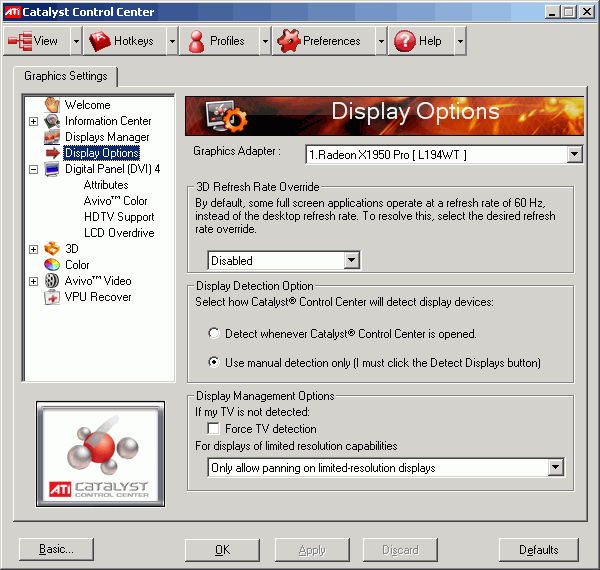The width and height of the screenshot is (600, 570).
Task: Click the Avivo Video film reel icon
Action: click(x=52, y=281)
